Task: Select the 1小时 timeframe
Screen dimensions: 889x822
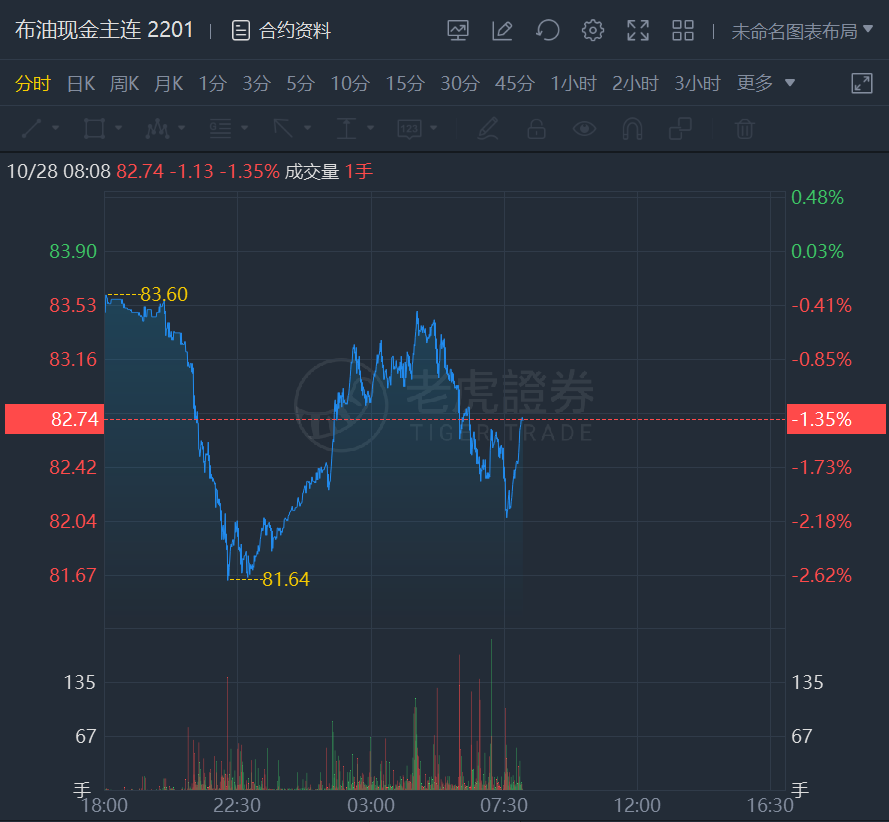Action: pos(574,84)
